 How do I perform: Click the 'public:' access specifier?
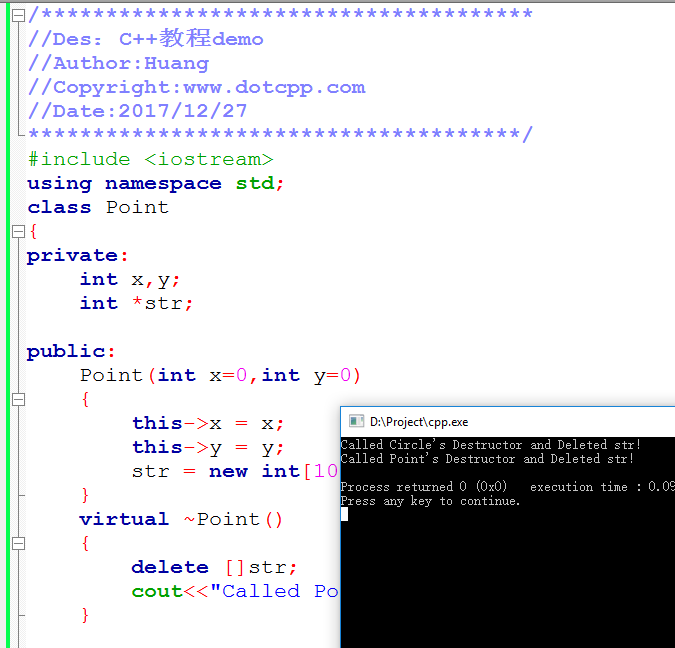pyautogui.click(x=72, y=351)
